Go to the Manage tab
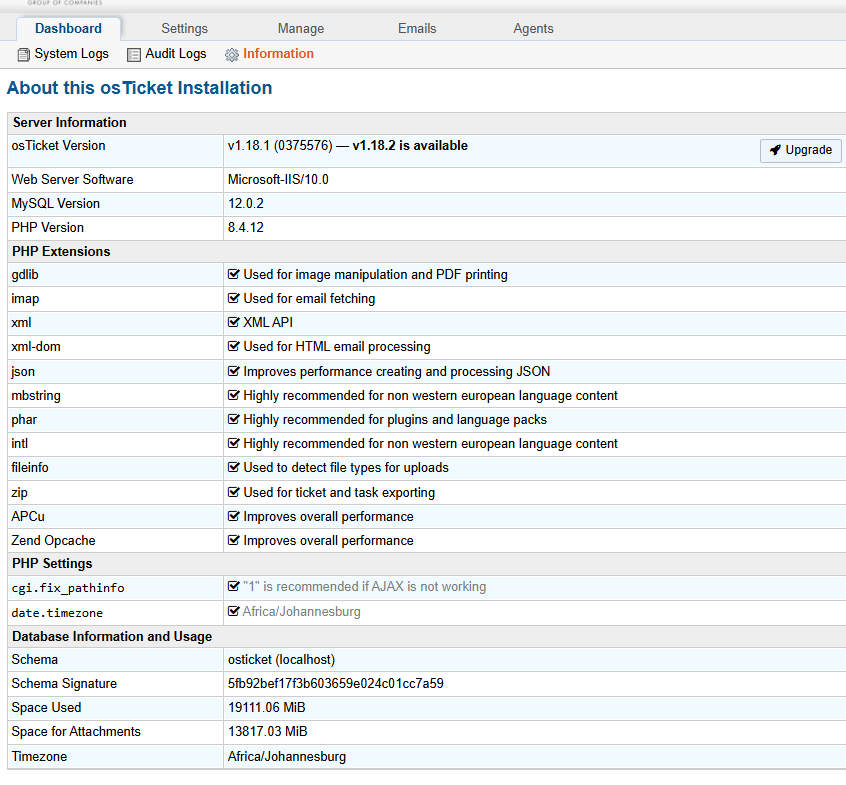Viewport: 846px width, 785px height. click(301, 29)
